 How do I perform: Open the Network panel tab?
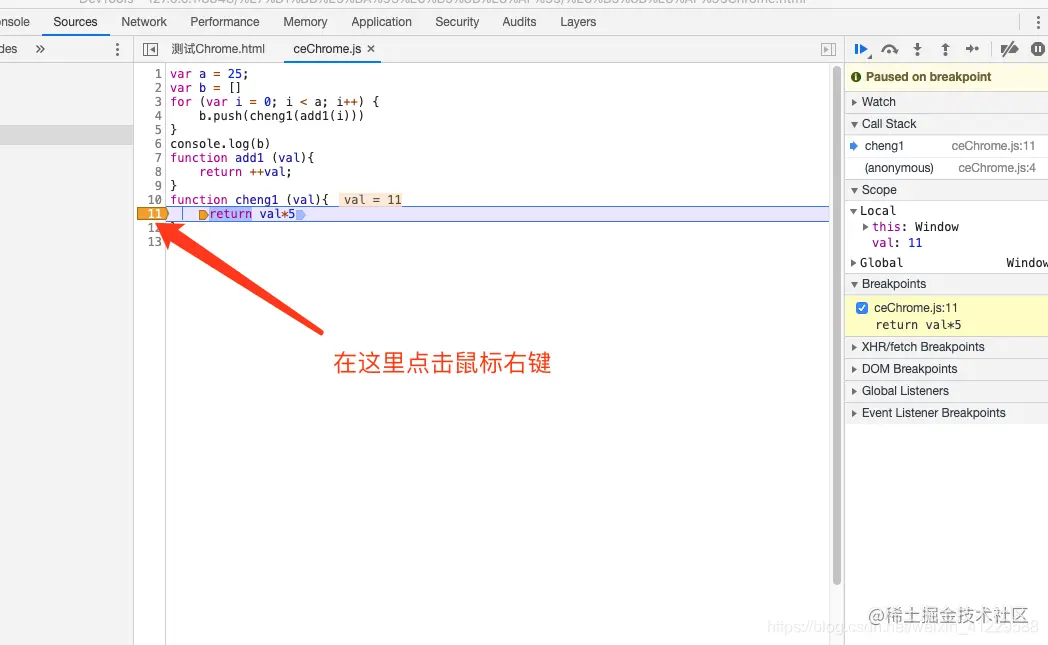point(144,22)
